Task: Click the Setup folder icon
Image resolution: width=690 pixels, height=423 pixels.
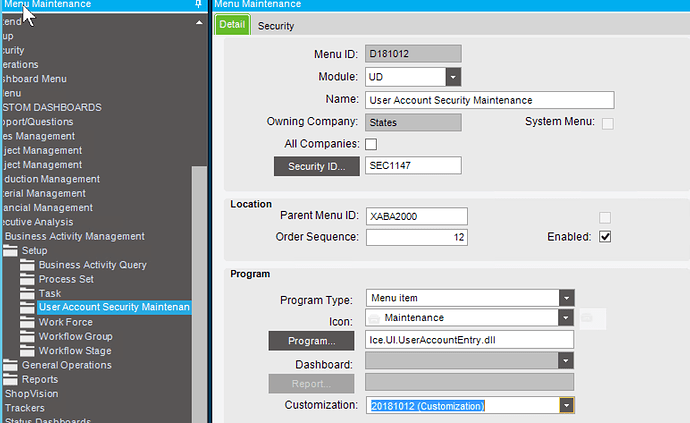Action: (11, 250)
